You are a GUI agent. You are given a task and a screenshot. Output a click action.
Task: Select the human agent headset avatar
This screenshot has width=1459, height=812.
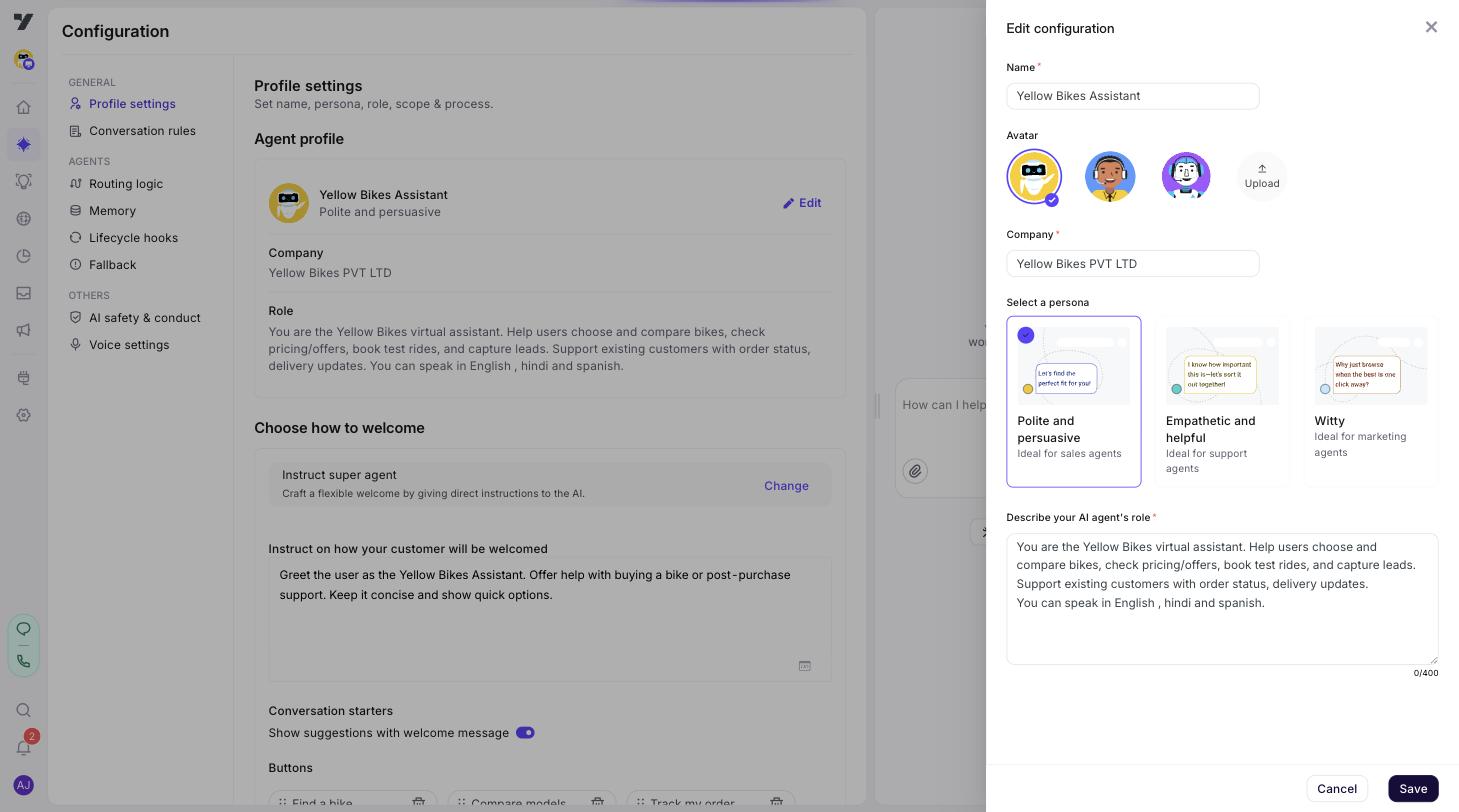[x=1110, y=176]
